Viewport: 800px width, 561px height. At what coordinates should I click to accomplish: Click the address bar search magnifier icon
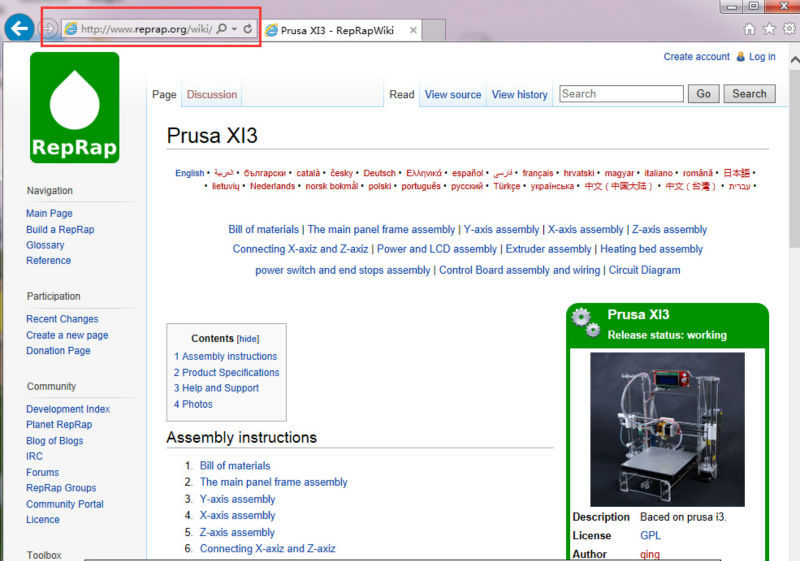[x=222, y=29]
